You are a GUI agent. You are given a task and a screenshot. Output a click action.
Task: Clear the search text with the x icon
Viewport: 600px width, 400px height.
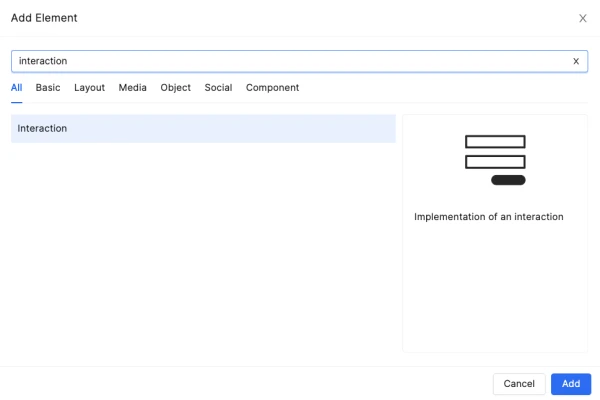576,61
